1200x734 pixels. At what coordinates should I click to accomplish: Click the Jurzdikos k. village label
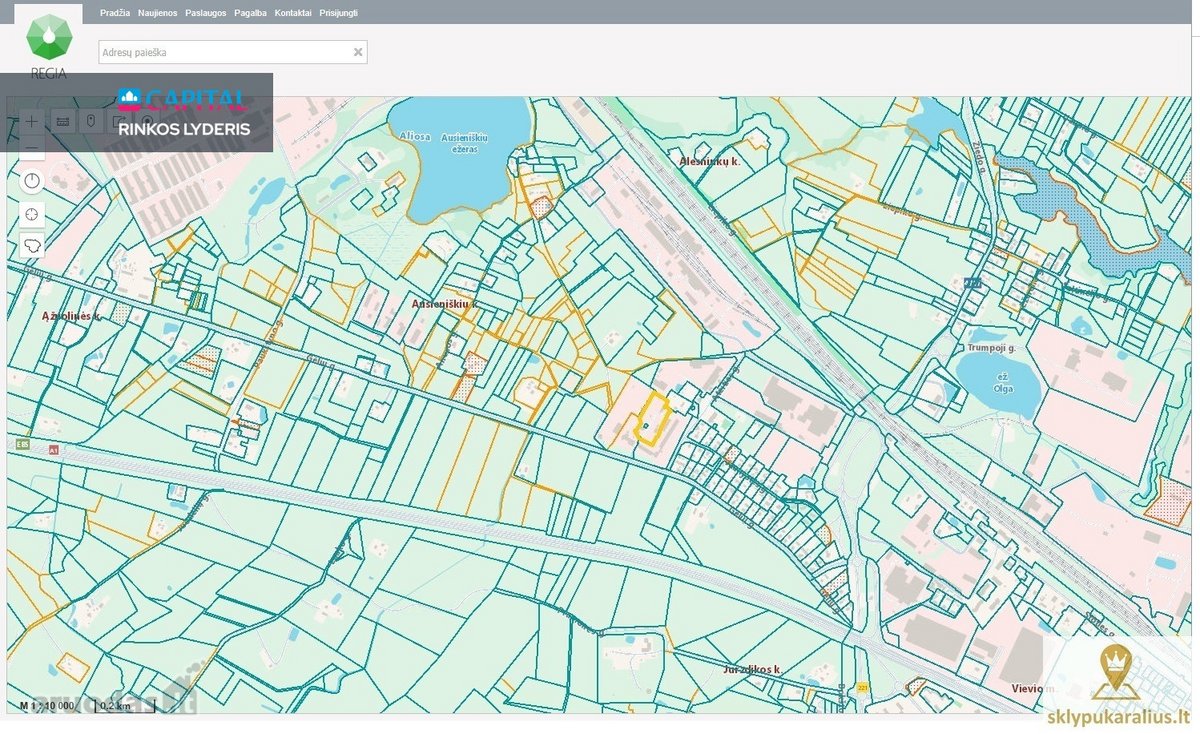(751, 668)
